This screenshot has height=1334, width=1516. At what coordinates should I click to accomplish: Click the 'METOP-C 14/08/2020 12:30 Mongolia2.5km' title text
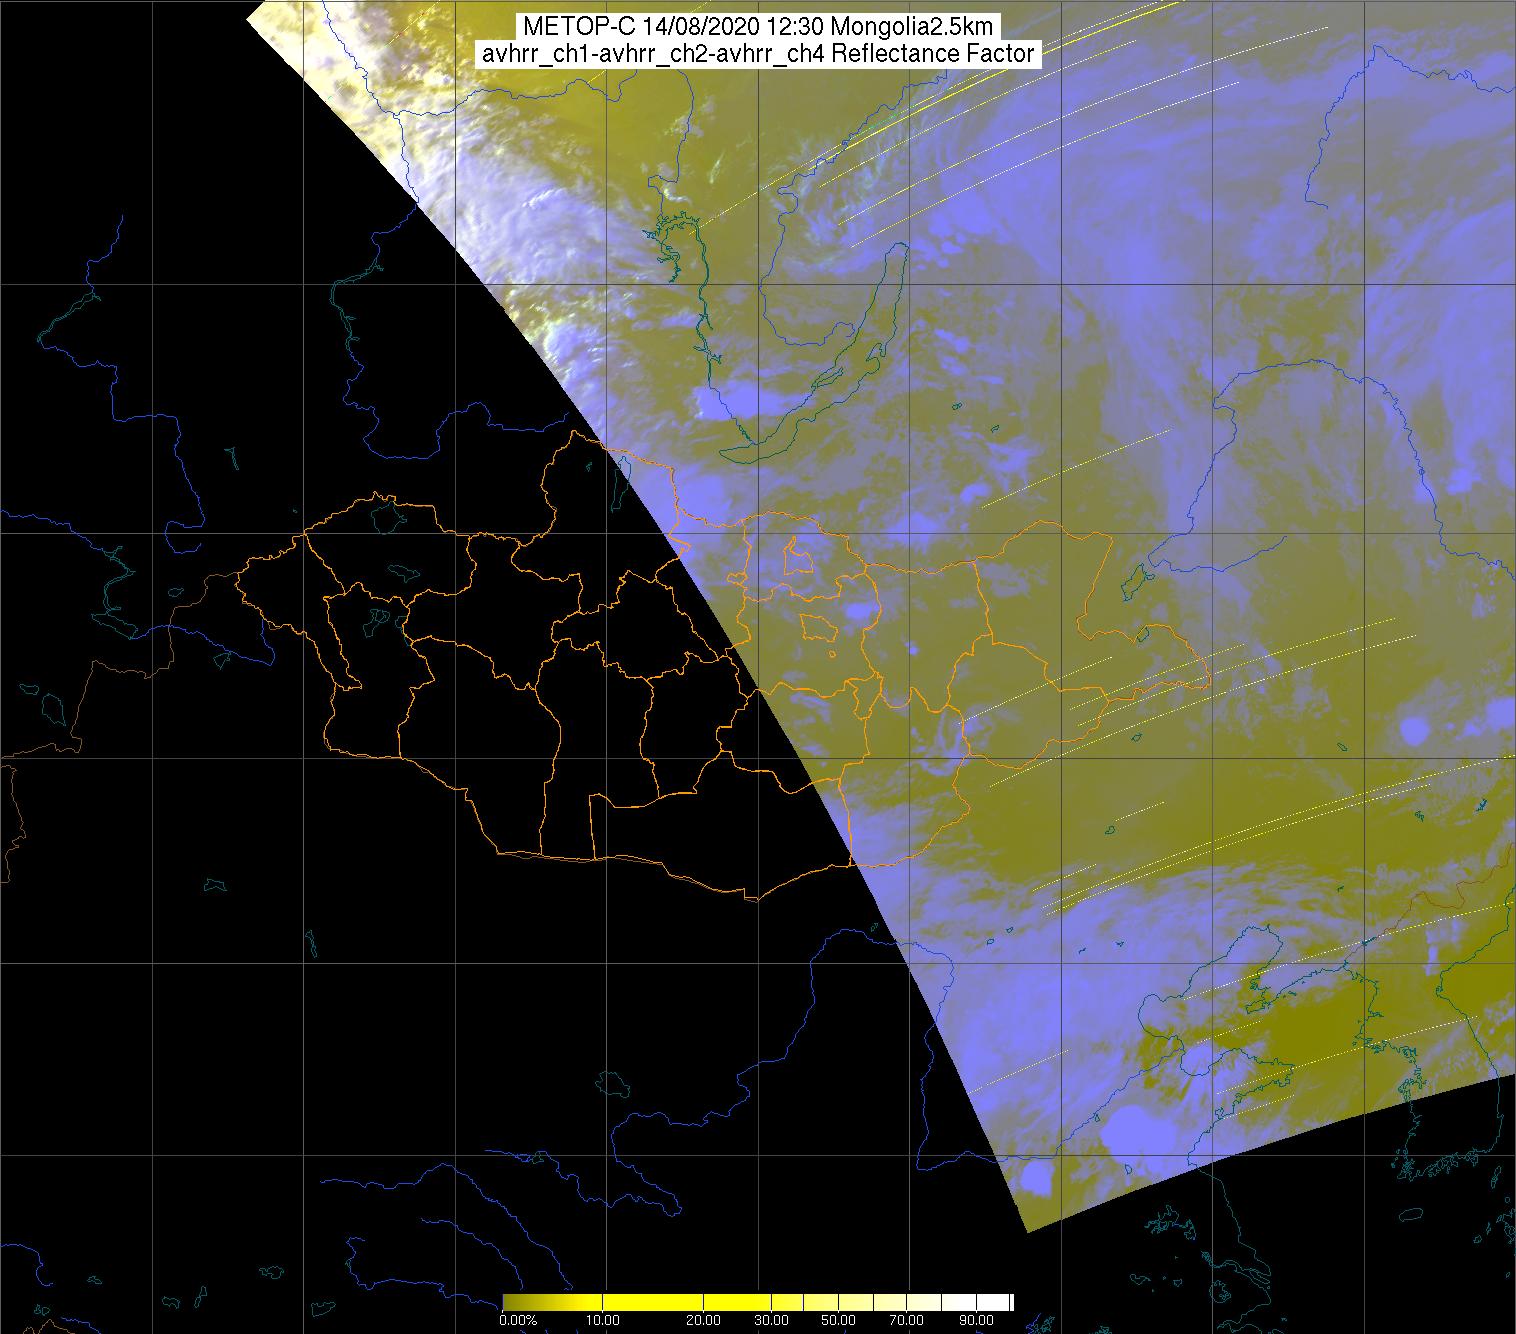[757, 26]
